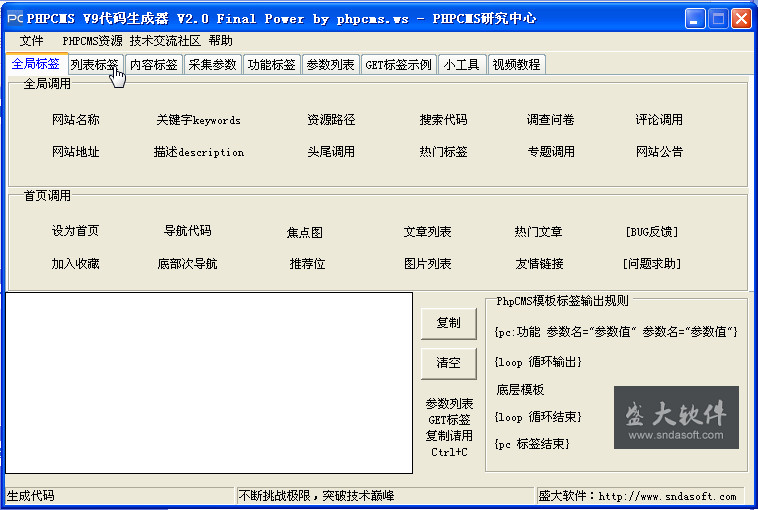Click the 复制 button
The height and width of the screenshot is (510, 758).
[x=449, y=323]
